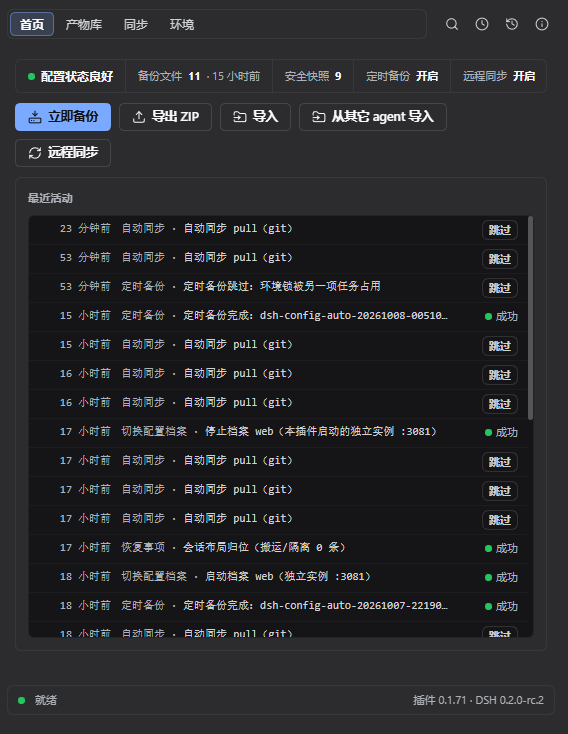
Task: Click the 备份文件 11 statistic
Action: tap(199, 76)
